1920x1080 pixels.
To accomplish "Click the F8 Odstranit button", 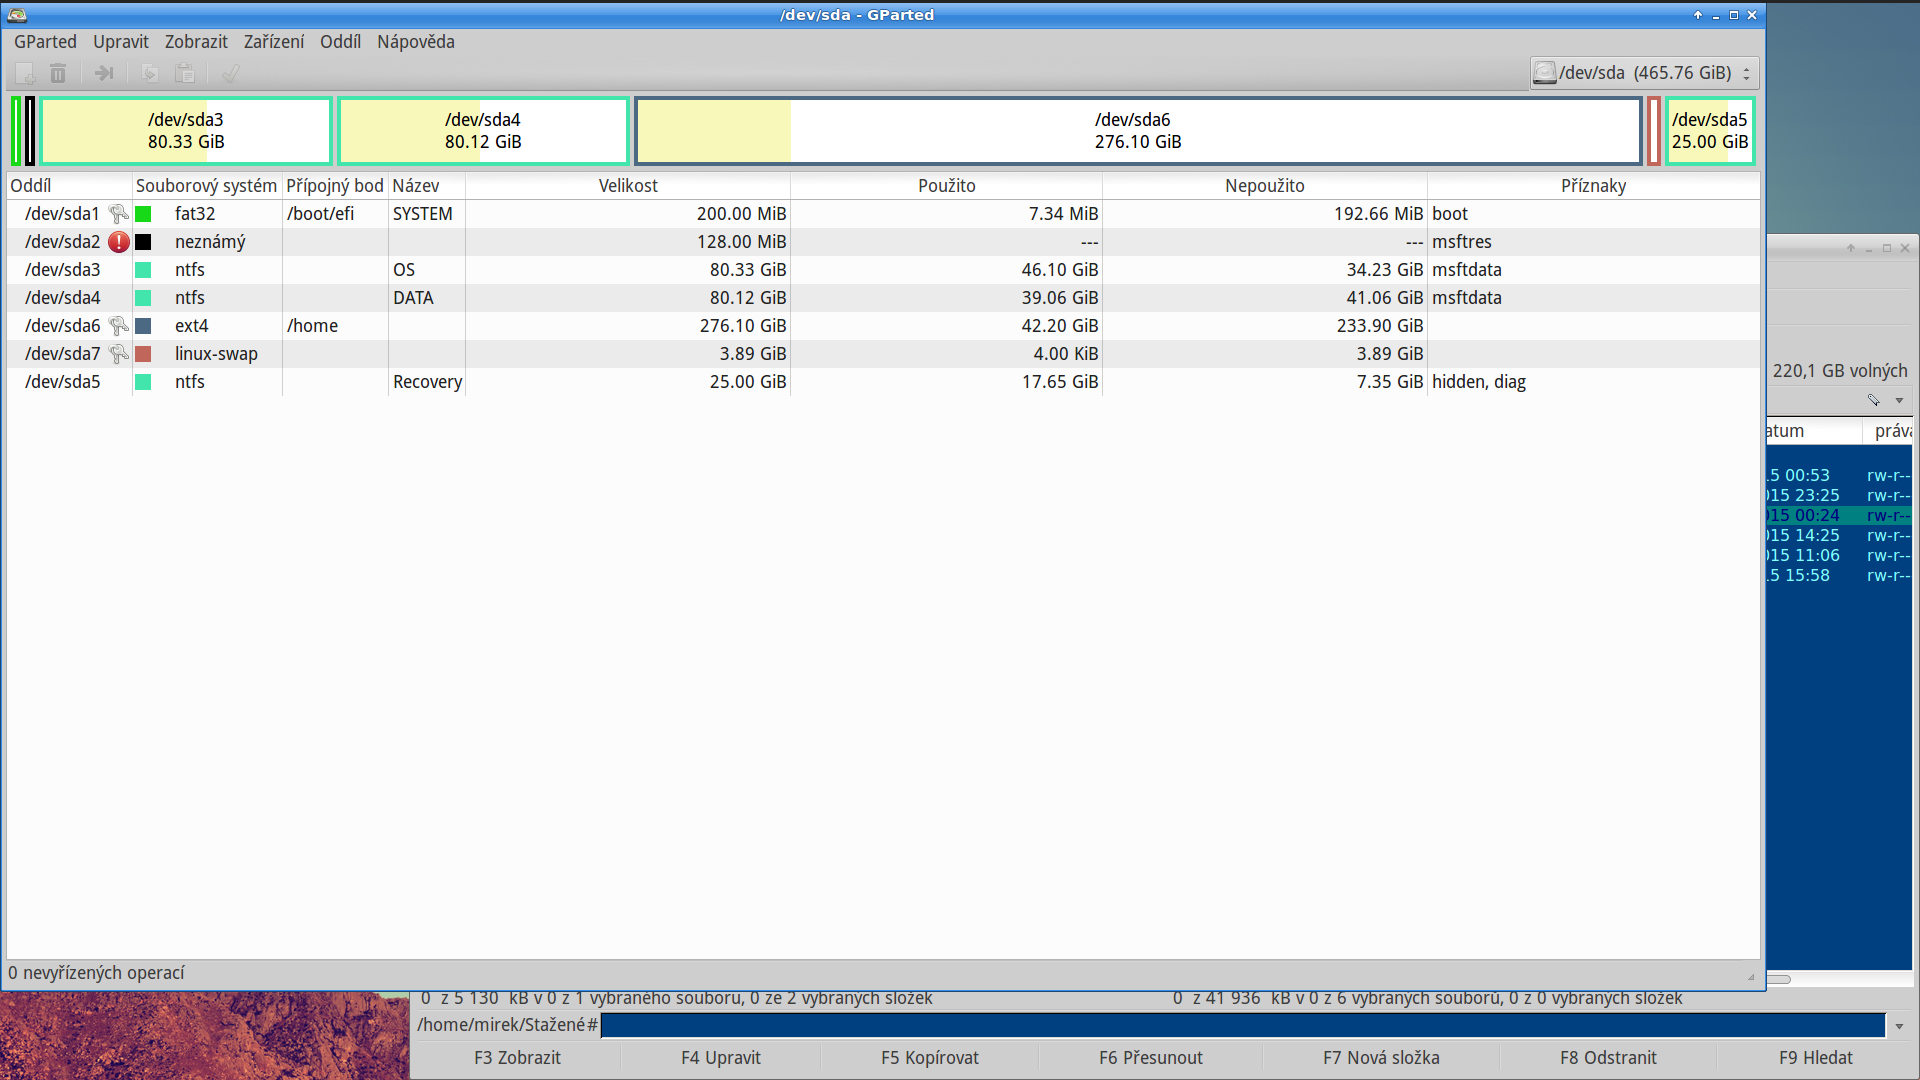I will tap(1608, 1058).
